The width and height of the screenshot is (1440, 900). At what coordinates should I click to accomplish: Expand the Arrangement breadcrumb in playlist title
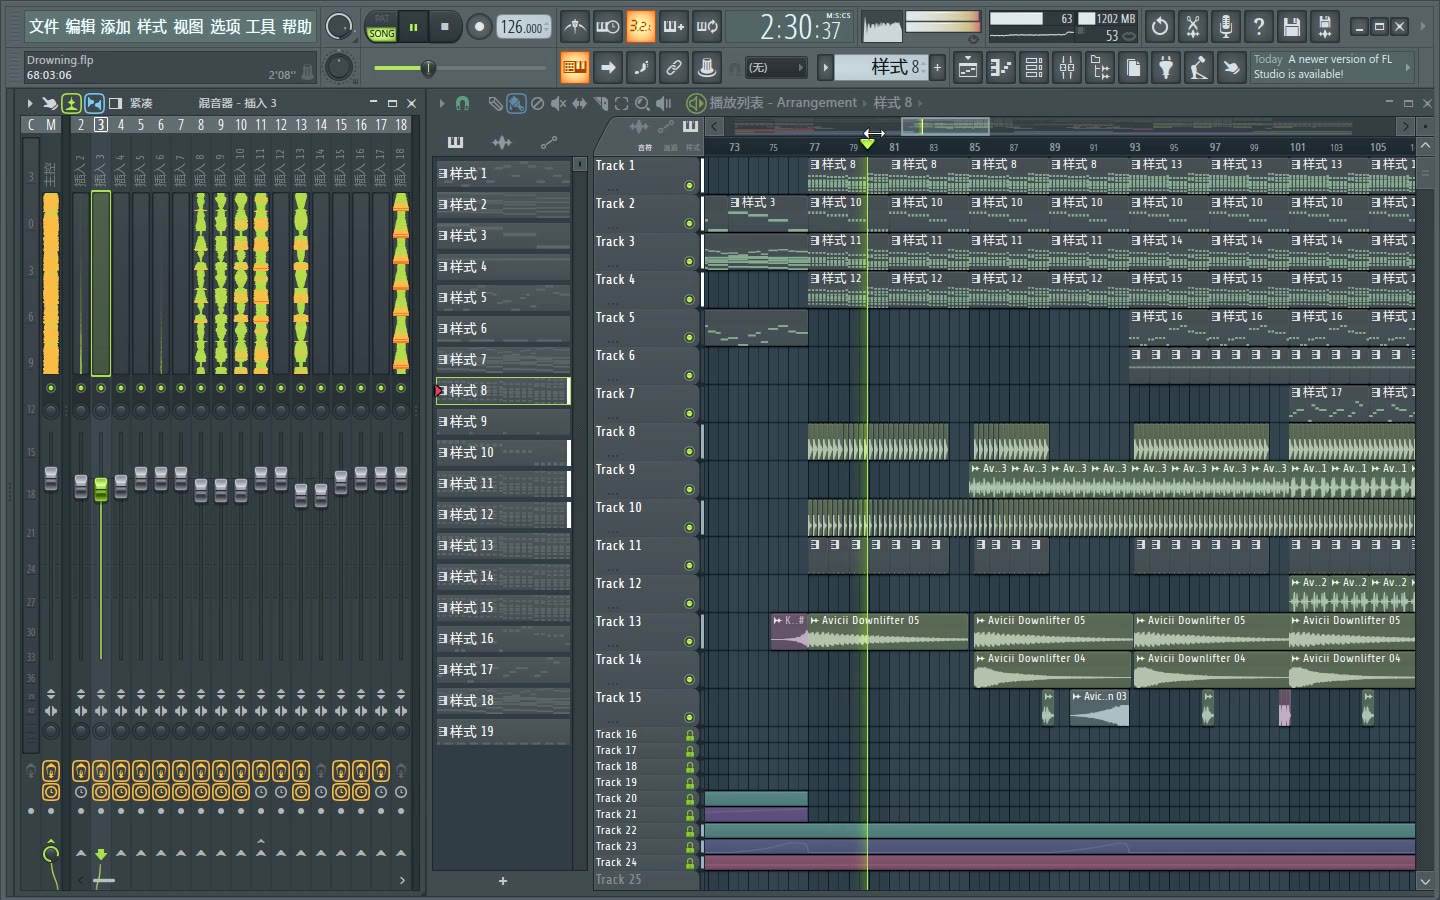(x=865, y=103)
